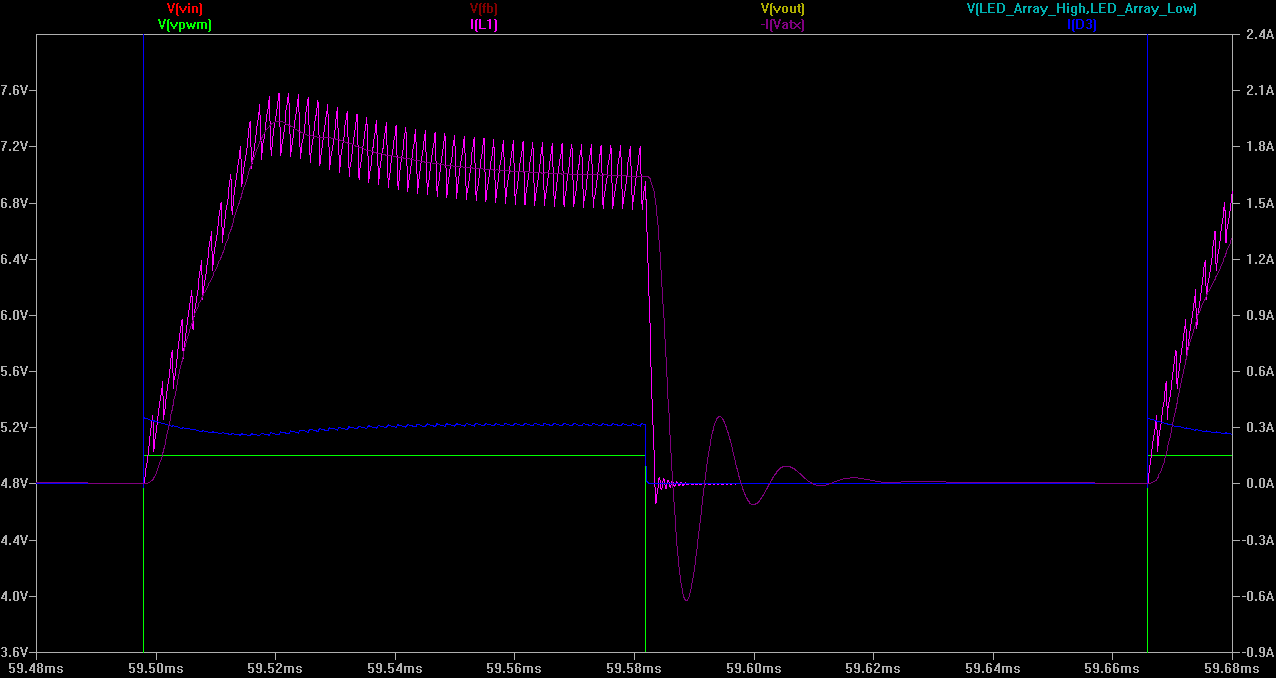Click the 1.5A right axis label
The width and height of the screenshot is (1276, 678).
[1259, 203]
